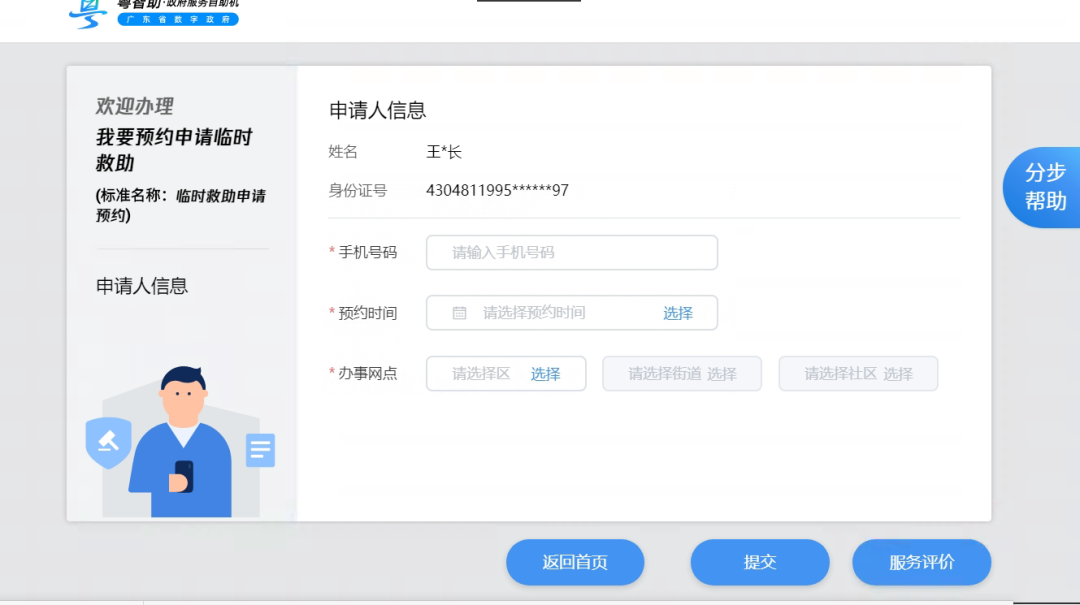Screen dimensions: 1080x605
Task: Click the 粤智助 logo icon
Action: [88, 13]
